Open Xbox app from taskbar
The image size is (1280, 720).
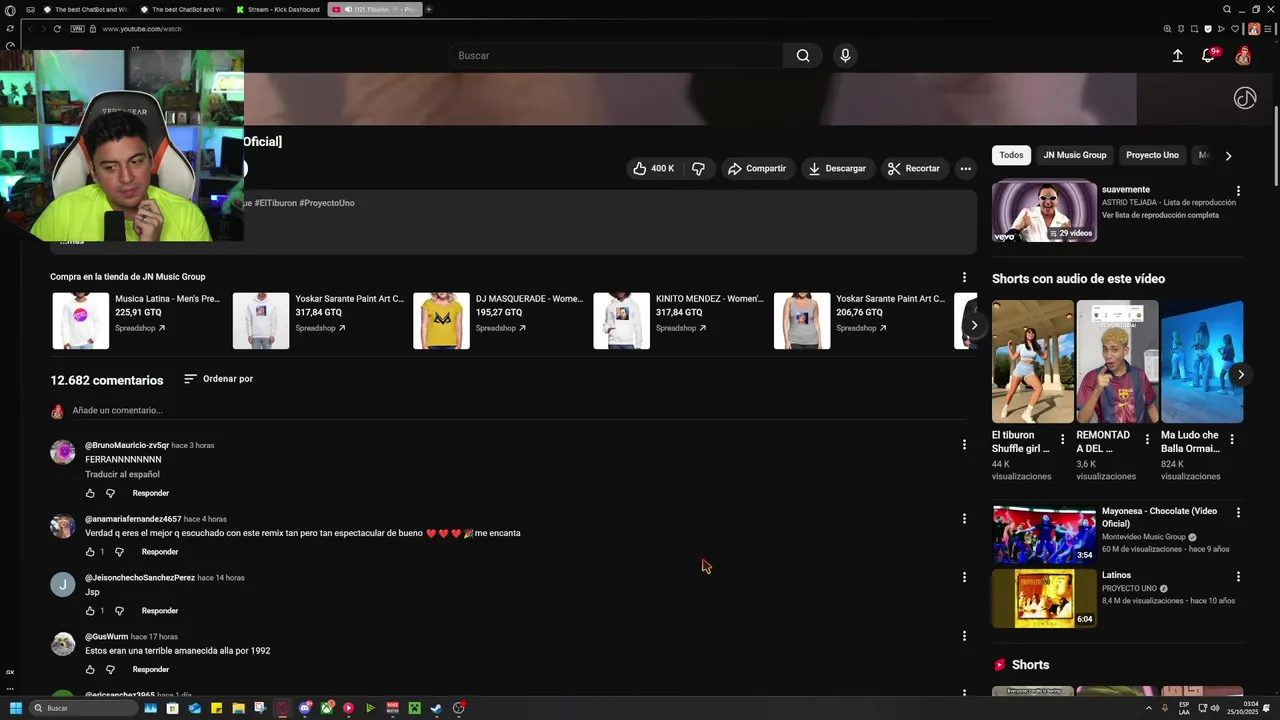click(326, 708)
